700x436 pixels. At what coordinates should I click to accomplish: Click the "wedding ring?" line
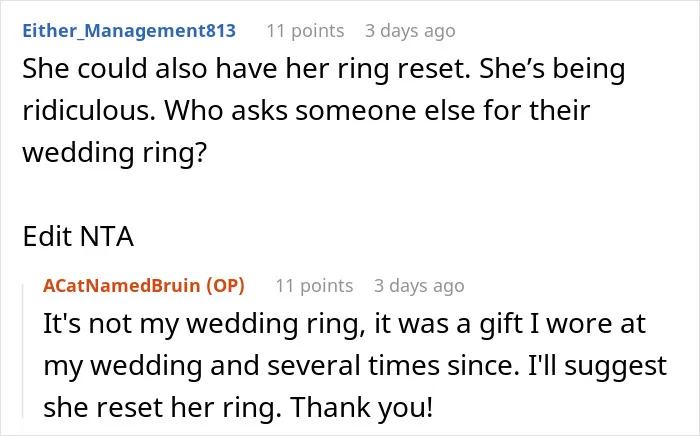tap(115, 154)
